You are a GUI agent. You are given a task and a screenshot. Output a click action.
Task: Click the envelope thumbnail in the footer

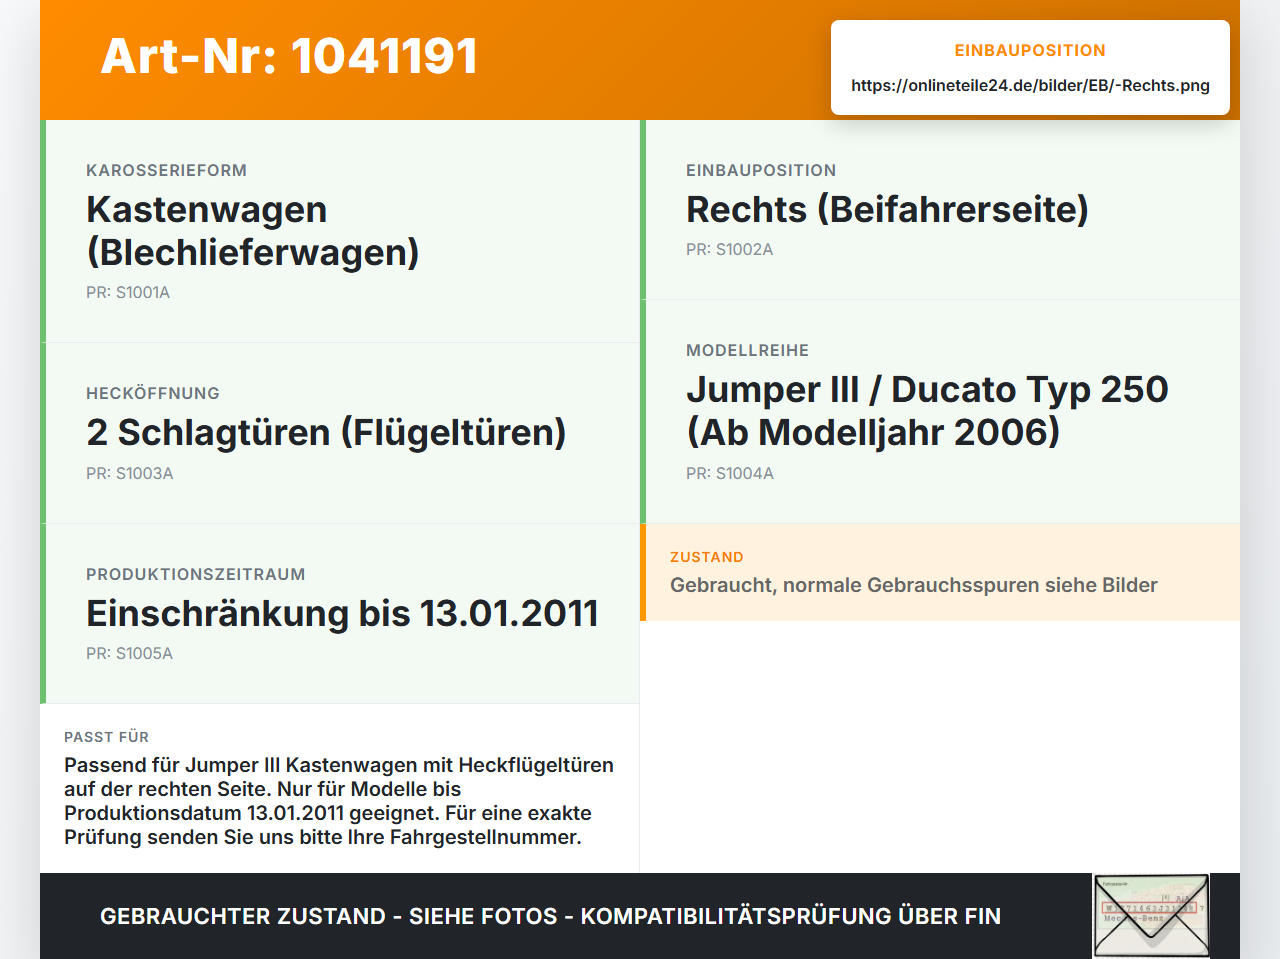(x=1151, y=916)
